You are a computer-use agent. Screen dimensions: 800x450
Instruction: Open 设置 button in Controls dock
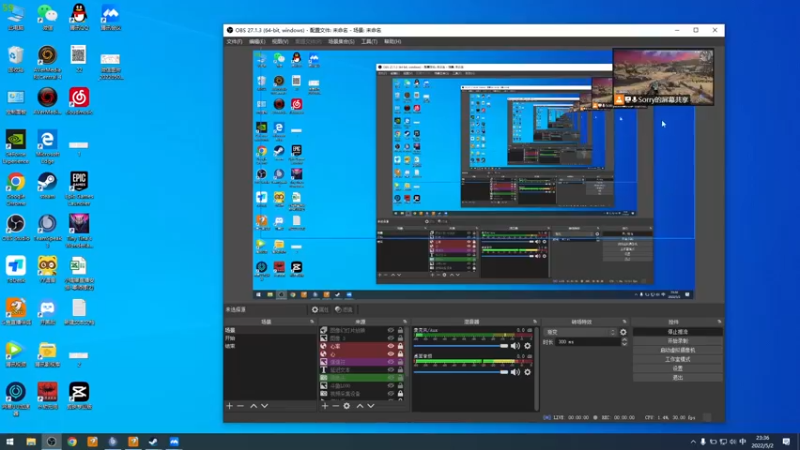[x=678, y=368]
